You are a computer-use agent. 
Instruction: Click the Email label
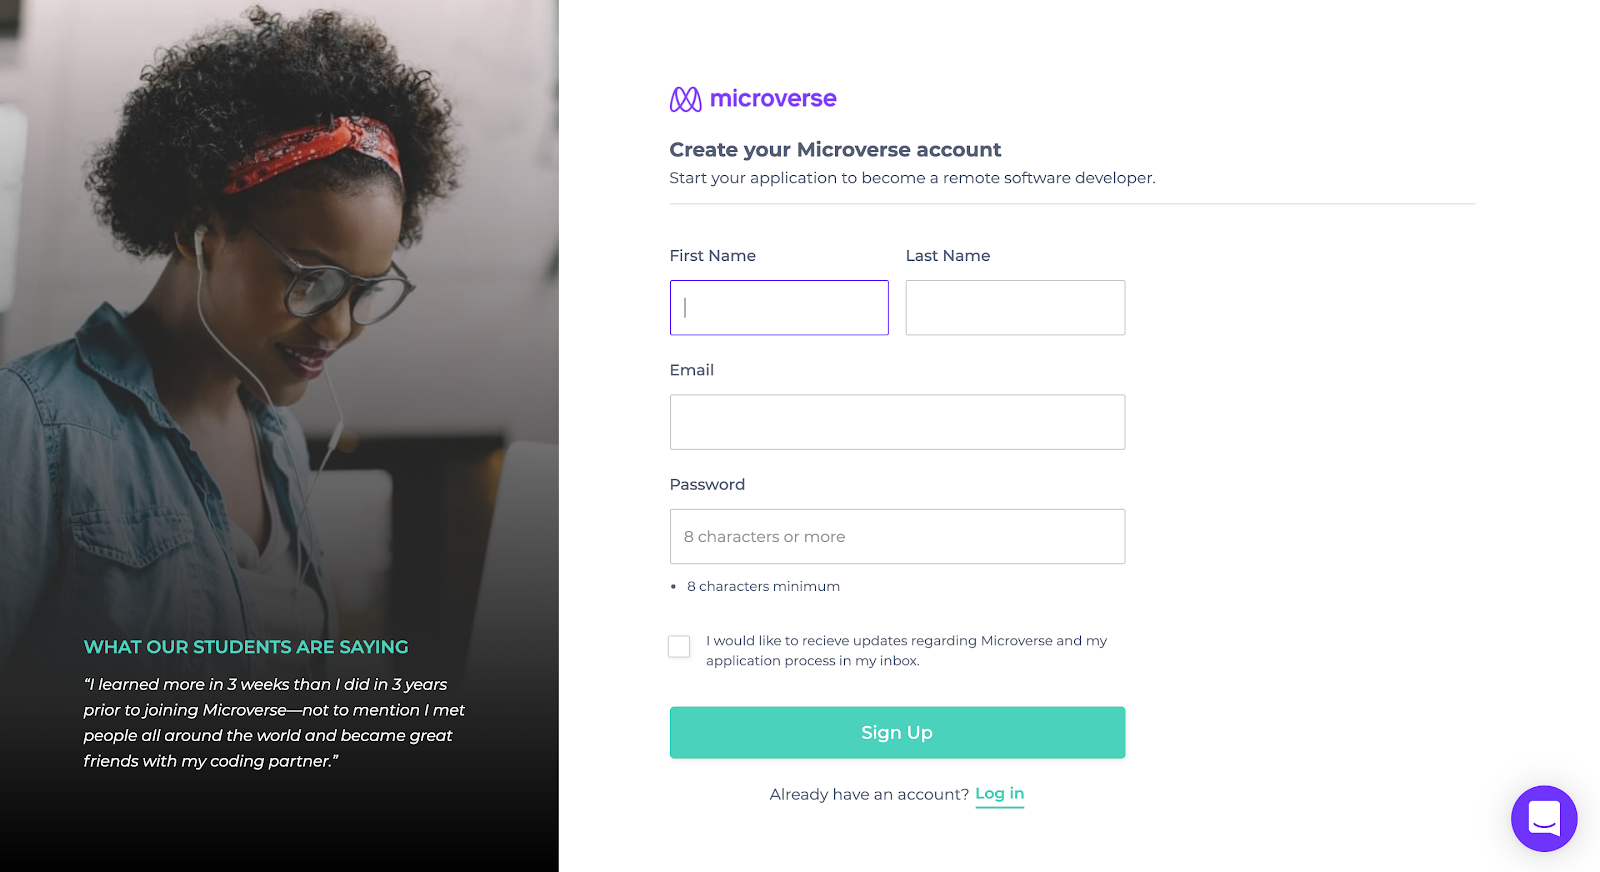(x=692, y=370)
